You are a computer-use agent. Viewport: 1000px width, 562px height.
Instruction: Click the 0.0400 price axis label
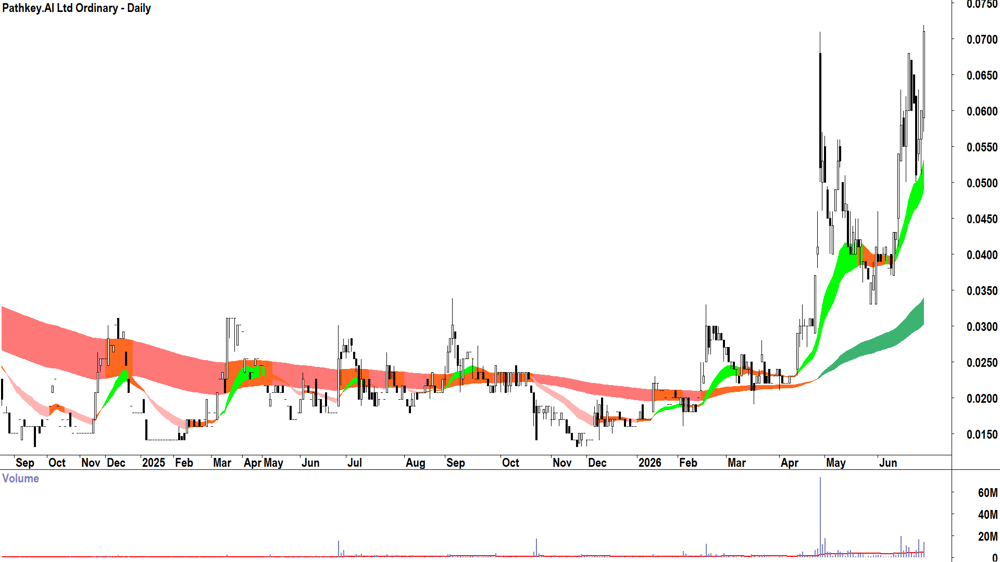tap(982, 255)
